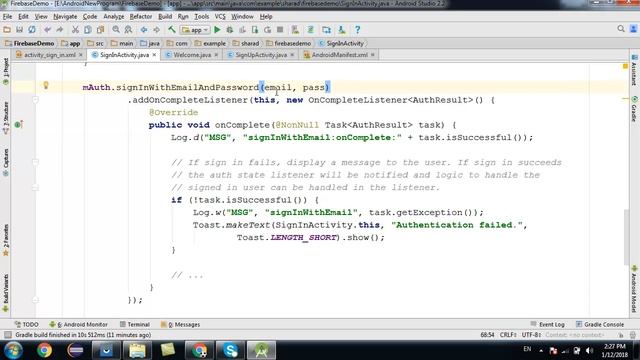
Task: Click the Cut scissors icon
Action: (x=75, y=29)
